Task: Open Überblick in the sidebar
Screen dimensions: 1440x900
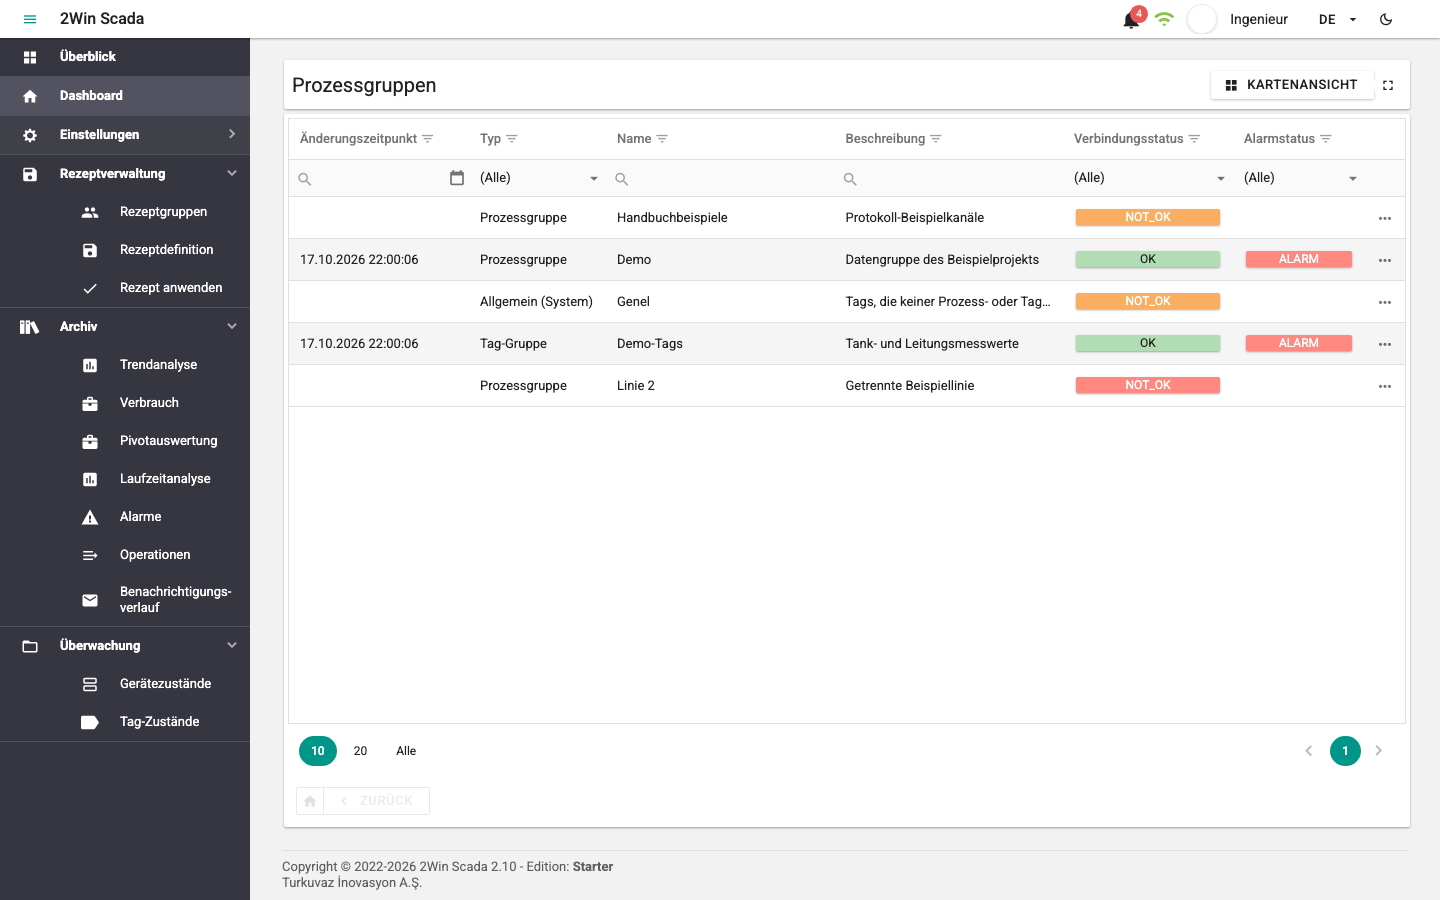Action: 125,57
